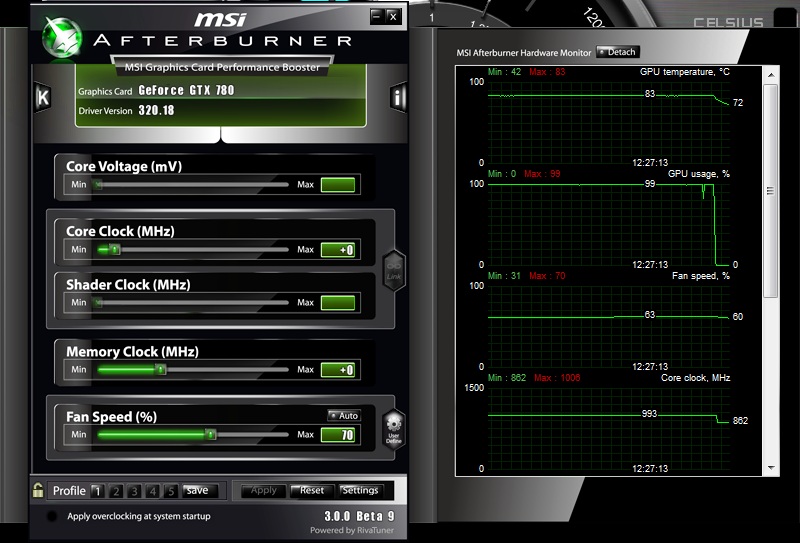Screen dimensions: 800x543
Task: Click the Driver Version 320.18 text
Action: pyautogui.click(x=126, y=110)
